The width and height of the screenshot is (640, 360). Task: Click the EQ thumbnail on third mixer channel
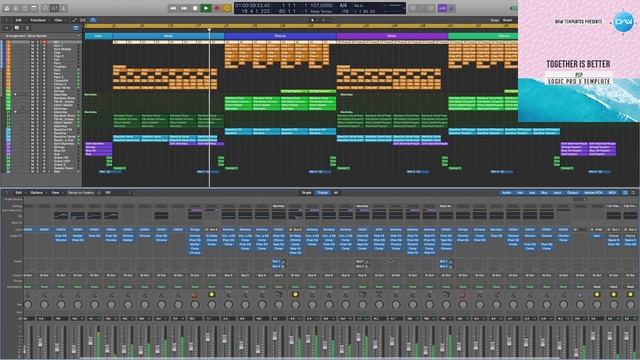[61, 216]
